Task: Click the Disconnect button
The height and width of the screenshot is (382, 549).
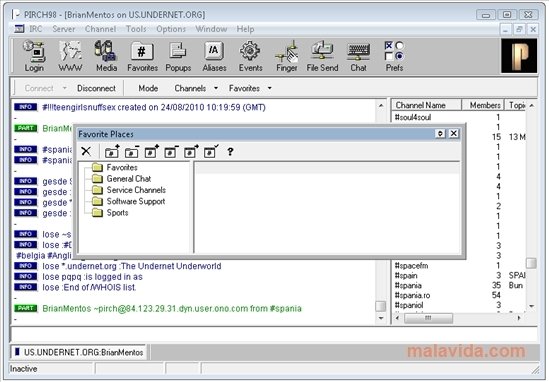Action: coord(96,88)
